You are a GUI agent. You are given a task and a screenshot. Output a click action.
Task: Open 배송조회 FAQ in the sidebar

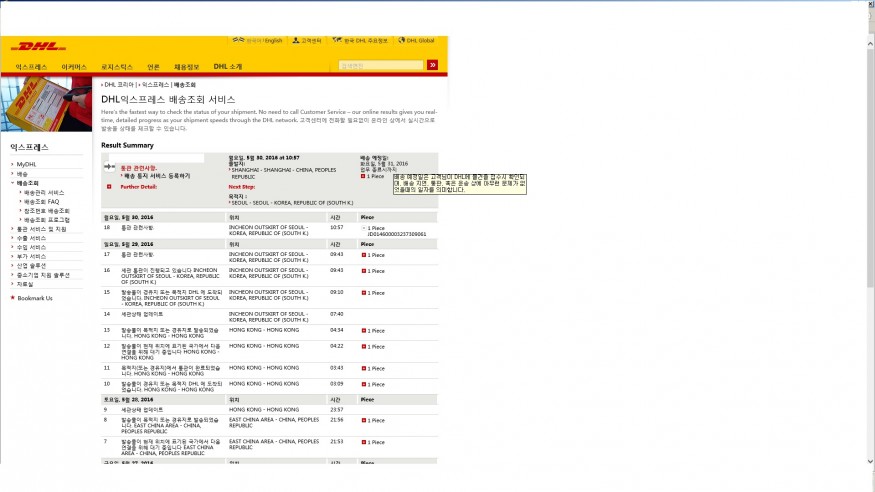41,201
